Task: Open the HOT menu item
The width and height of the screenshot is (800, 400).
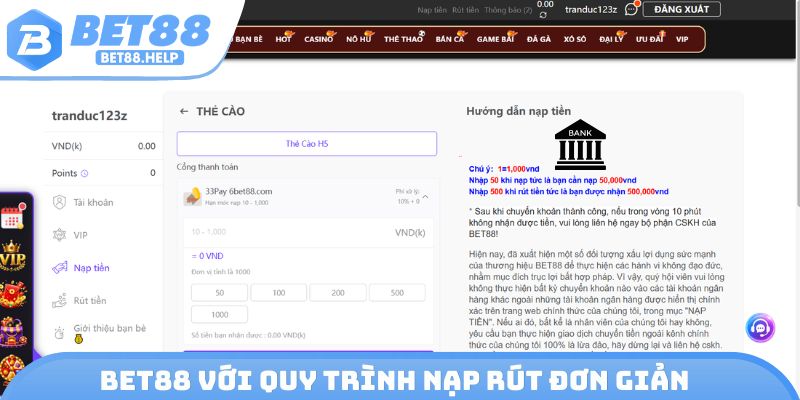Action: (x=283, y=39)
